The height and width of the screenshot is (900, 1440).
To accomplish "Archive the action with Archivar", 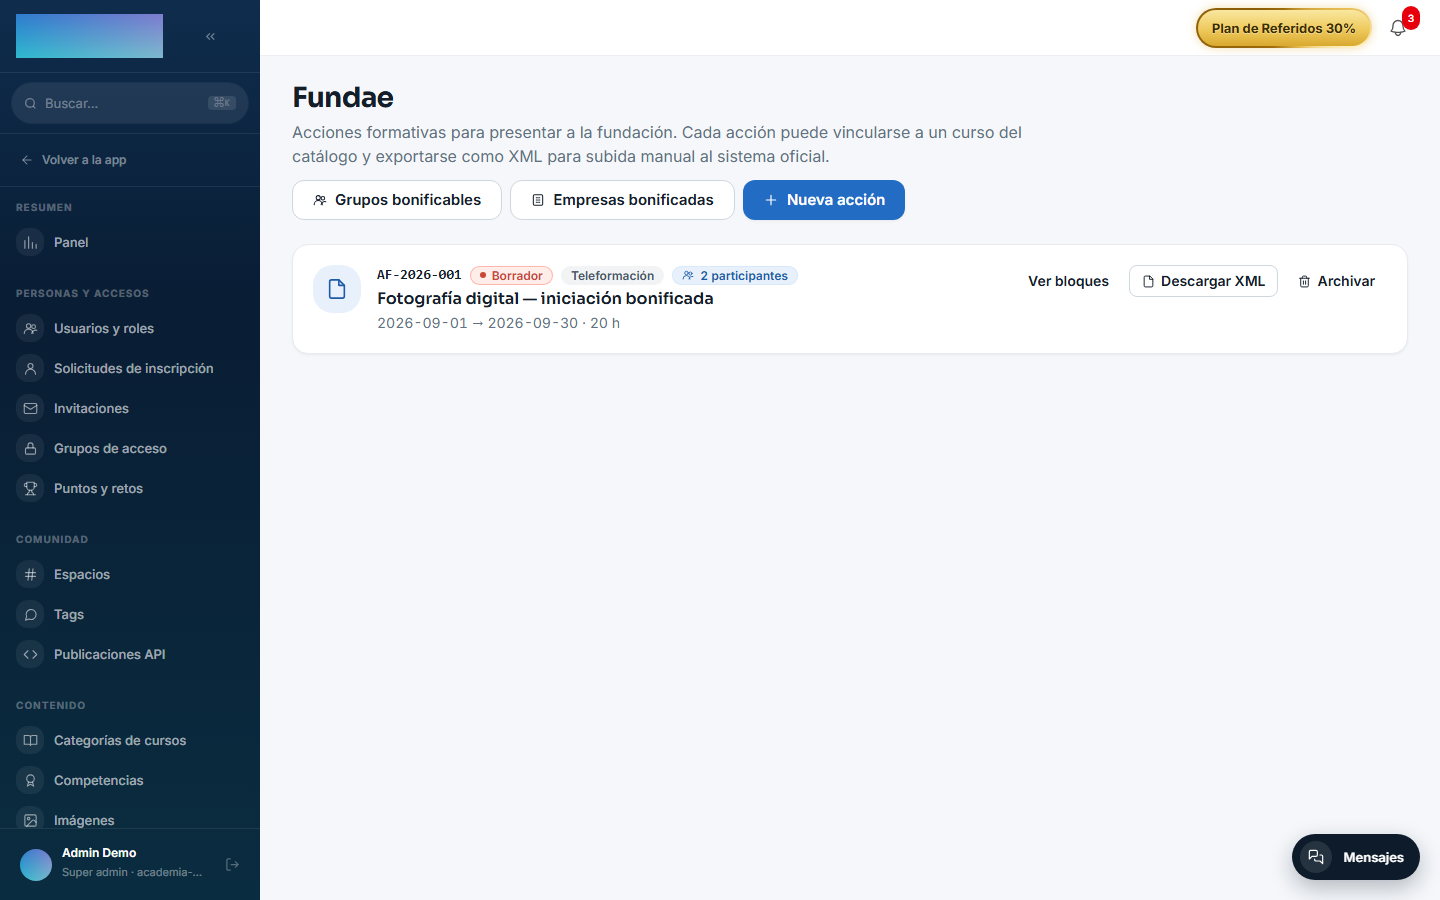I will click(1336, 281).
